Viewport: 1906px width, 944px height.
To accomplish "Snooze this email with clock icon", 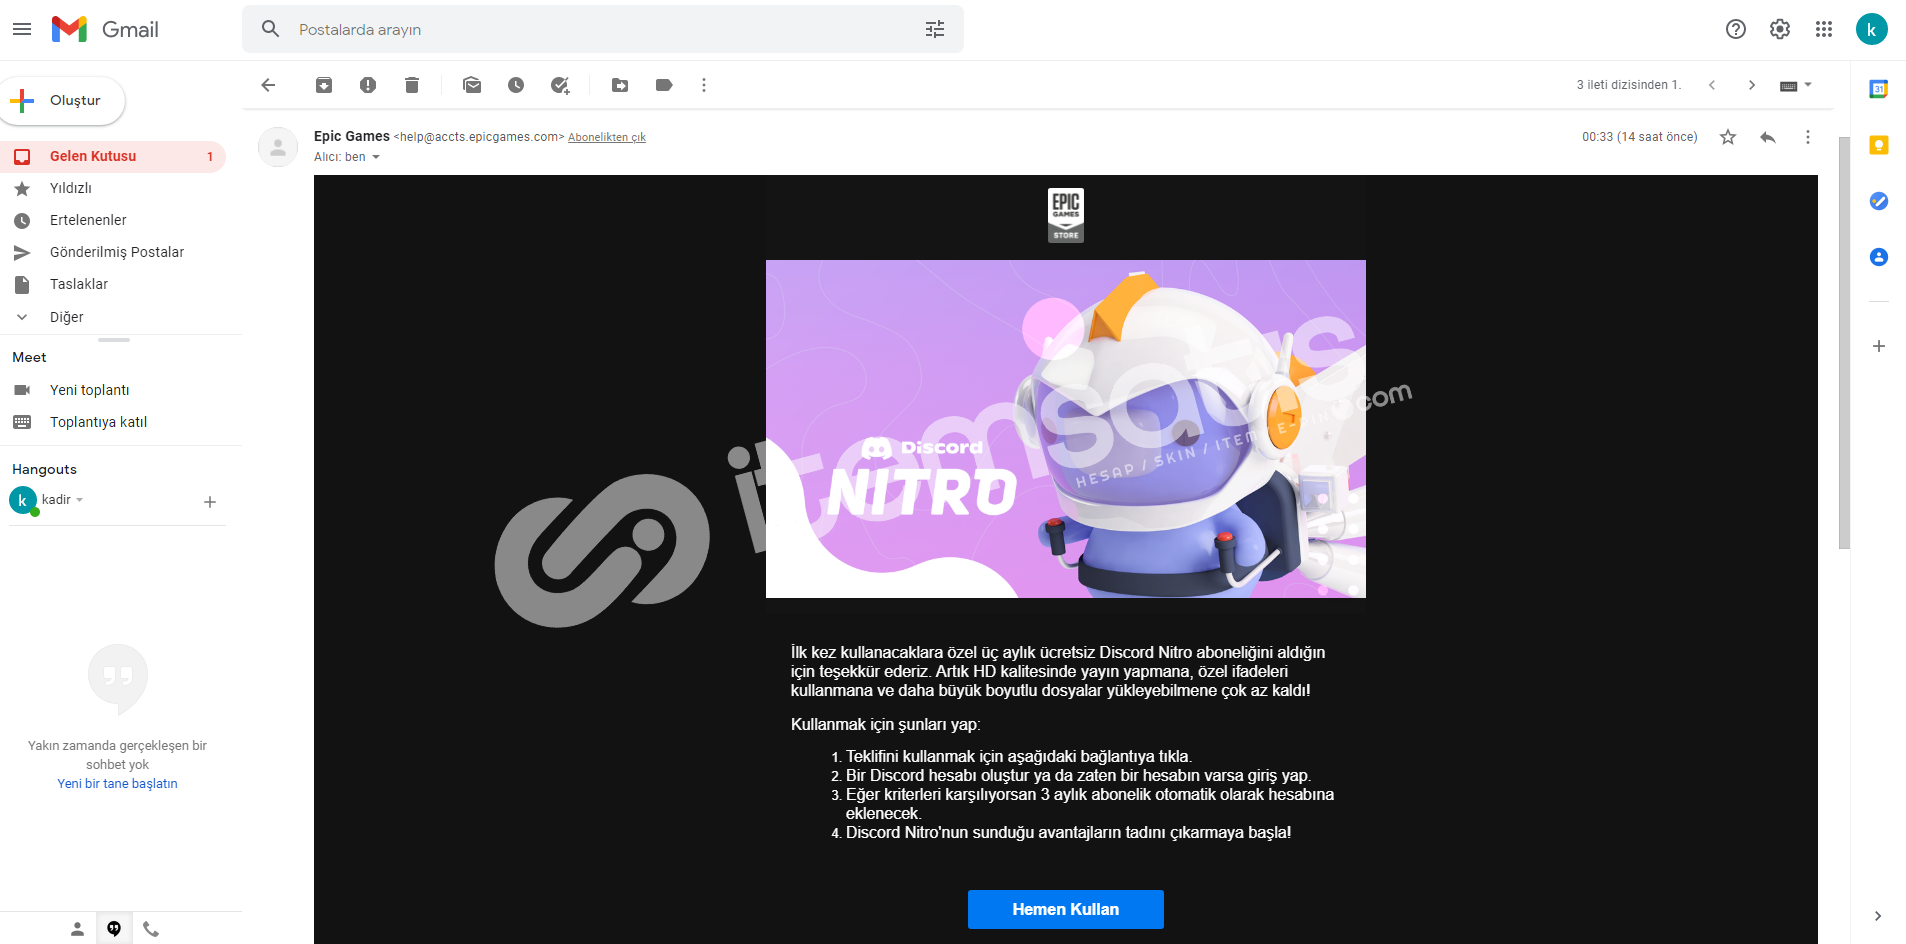I will pos(516,85).
